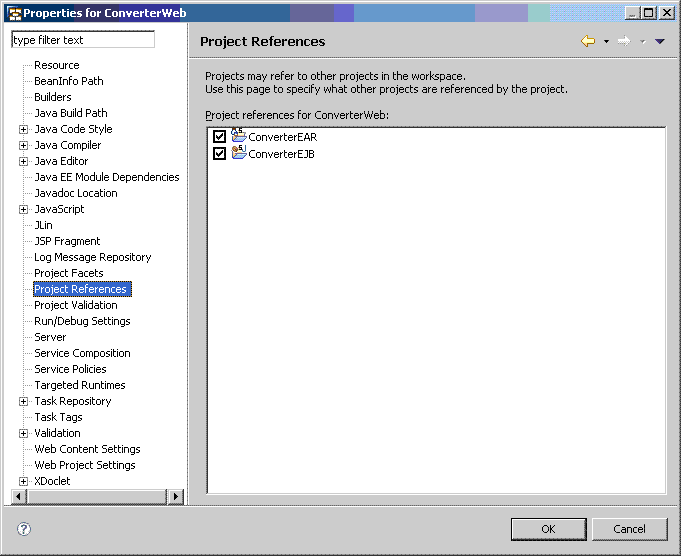Open the back history dropdown arrow
681x556 pixels.
coord(606,42)
